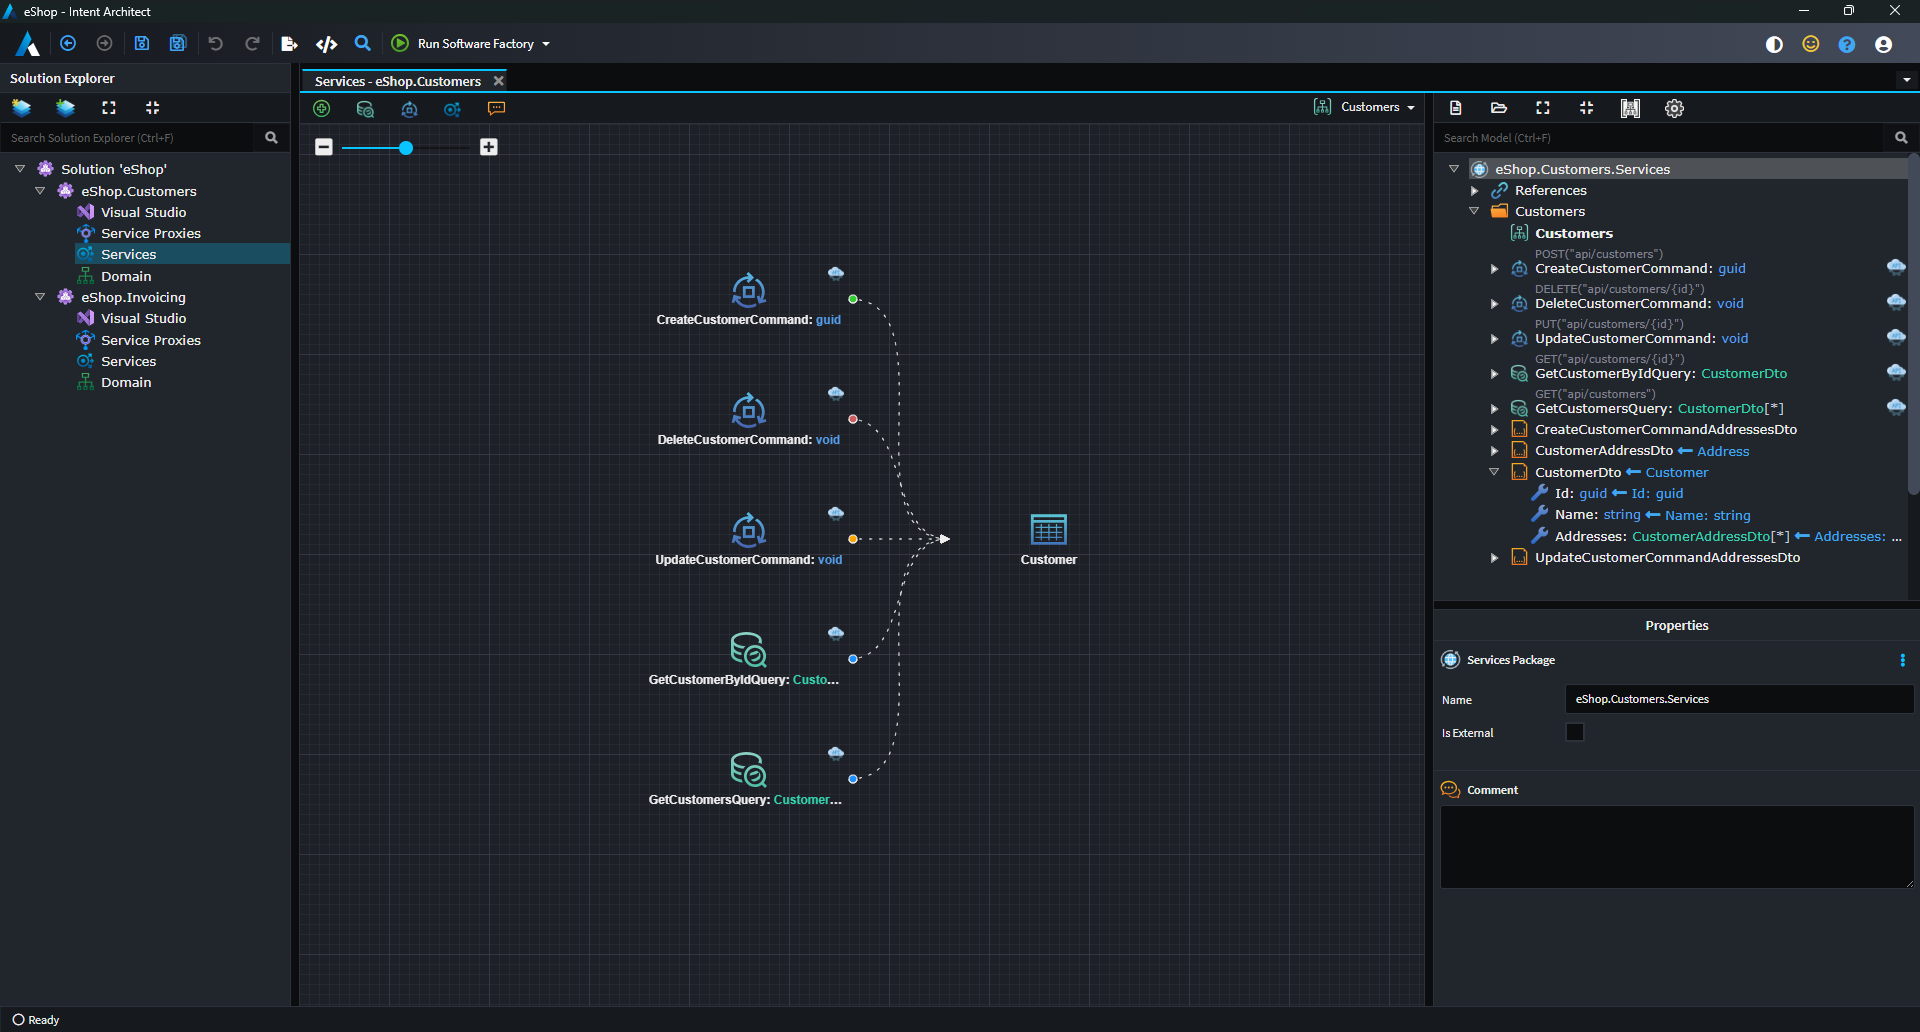Open the code view icon

[326, 44]
